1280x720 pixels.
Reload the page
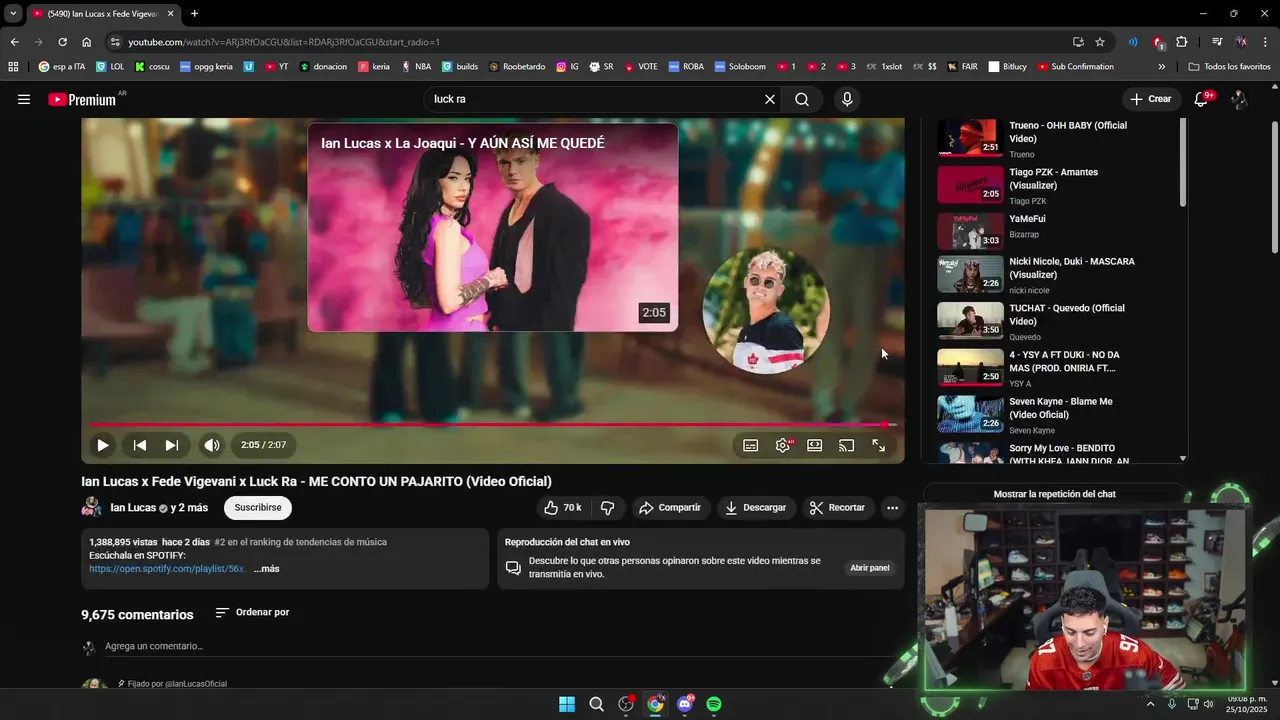[x=62, y=42]
